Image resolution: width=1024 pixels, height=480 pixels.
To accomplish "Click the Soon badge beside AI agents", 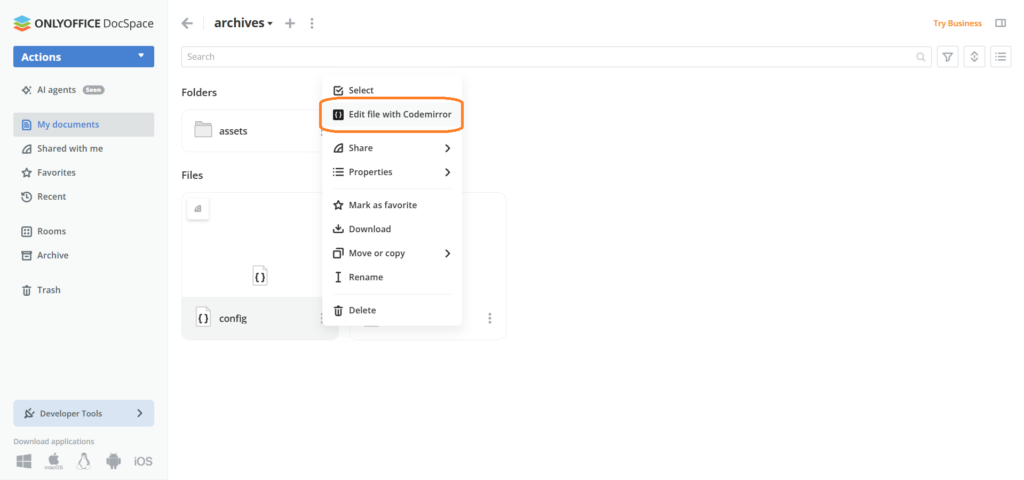I will coord(93,90).
